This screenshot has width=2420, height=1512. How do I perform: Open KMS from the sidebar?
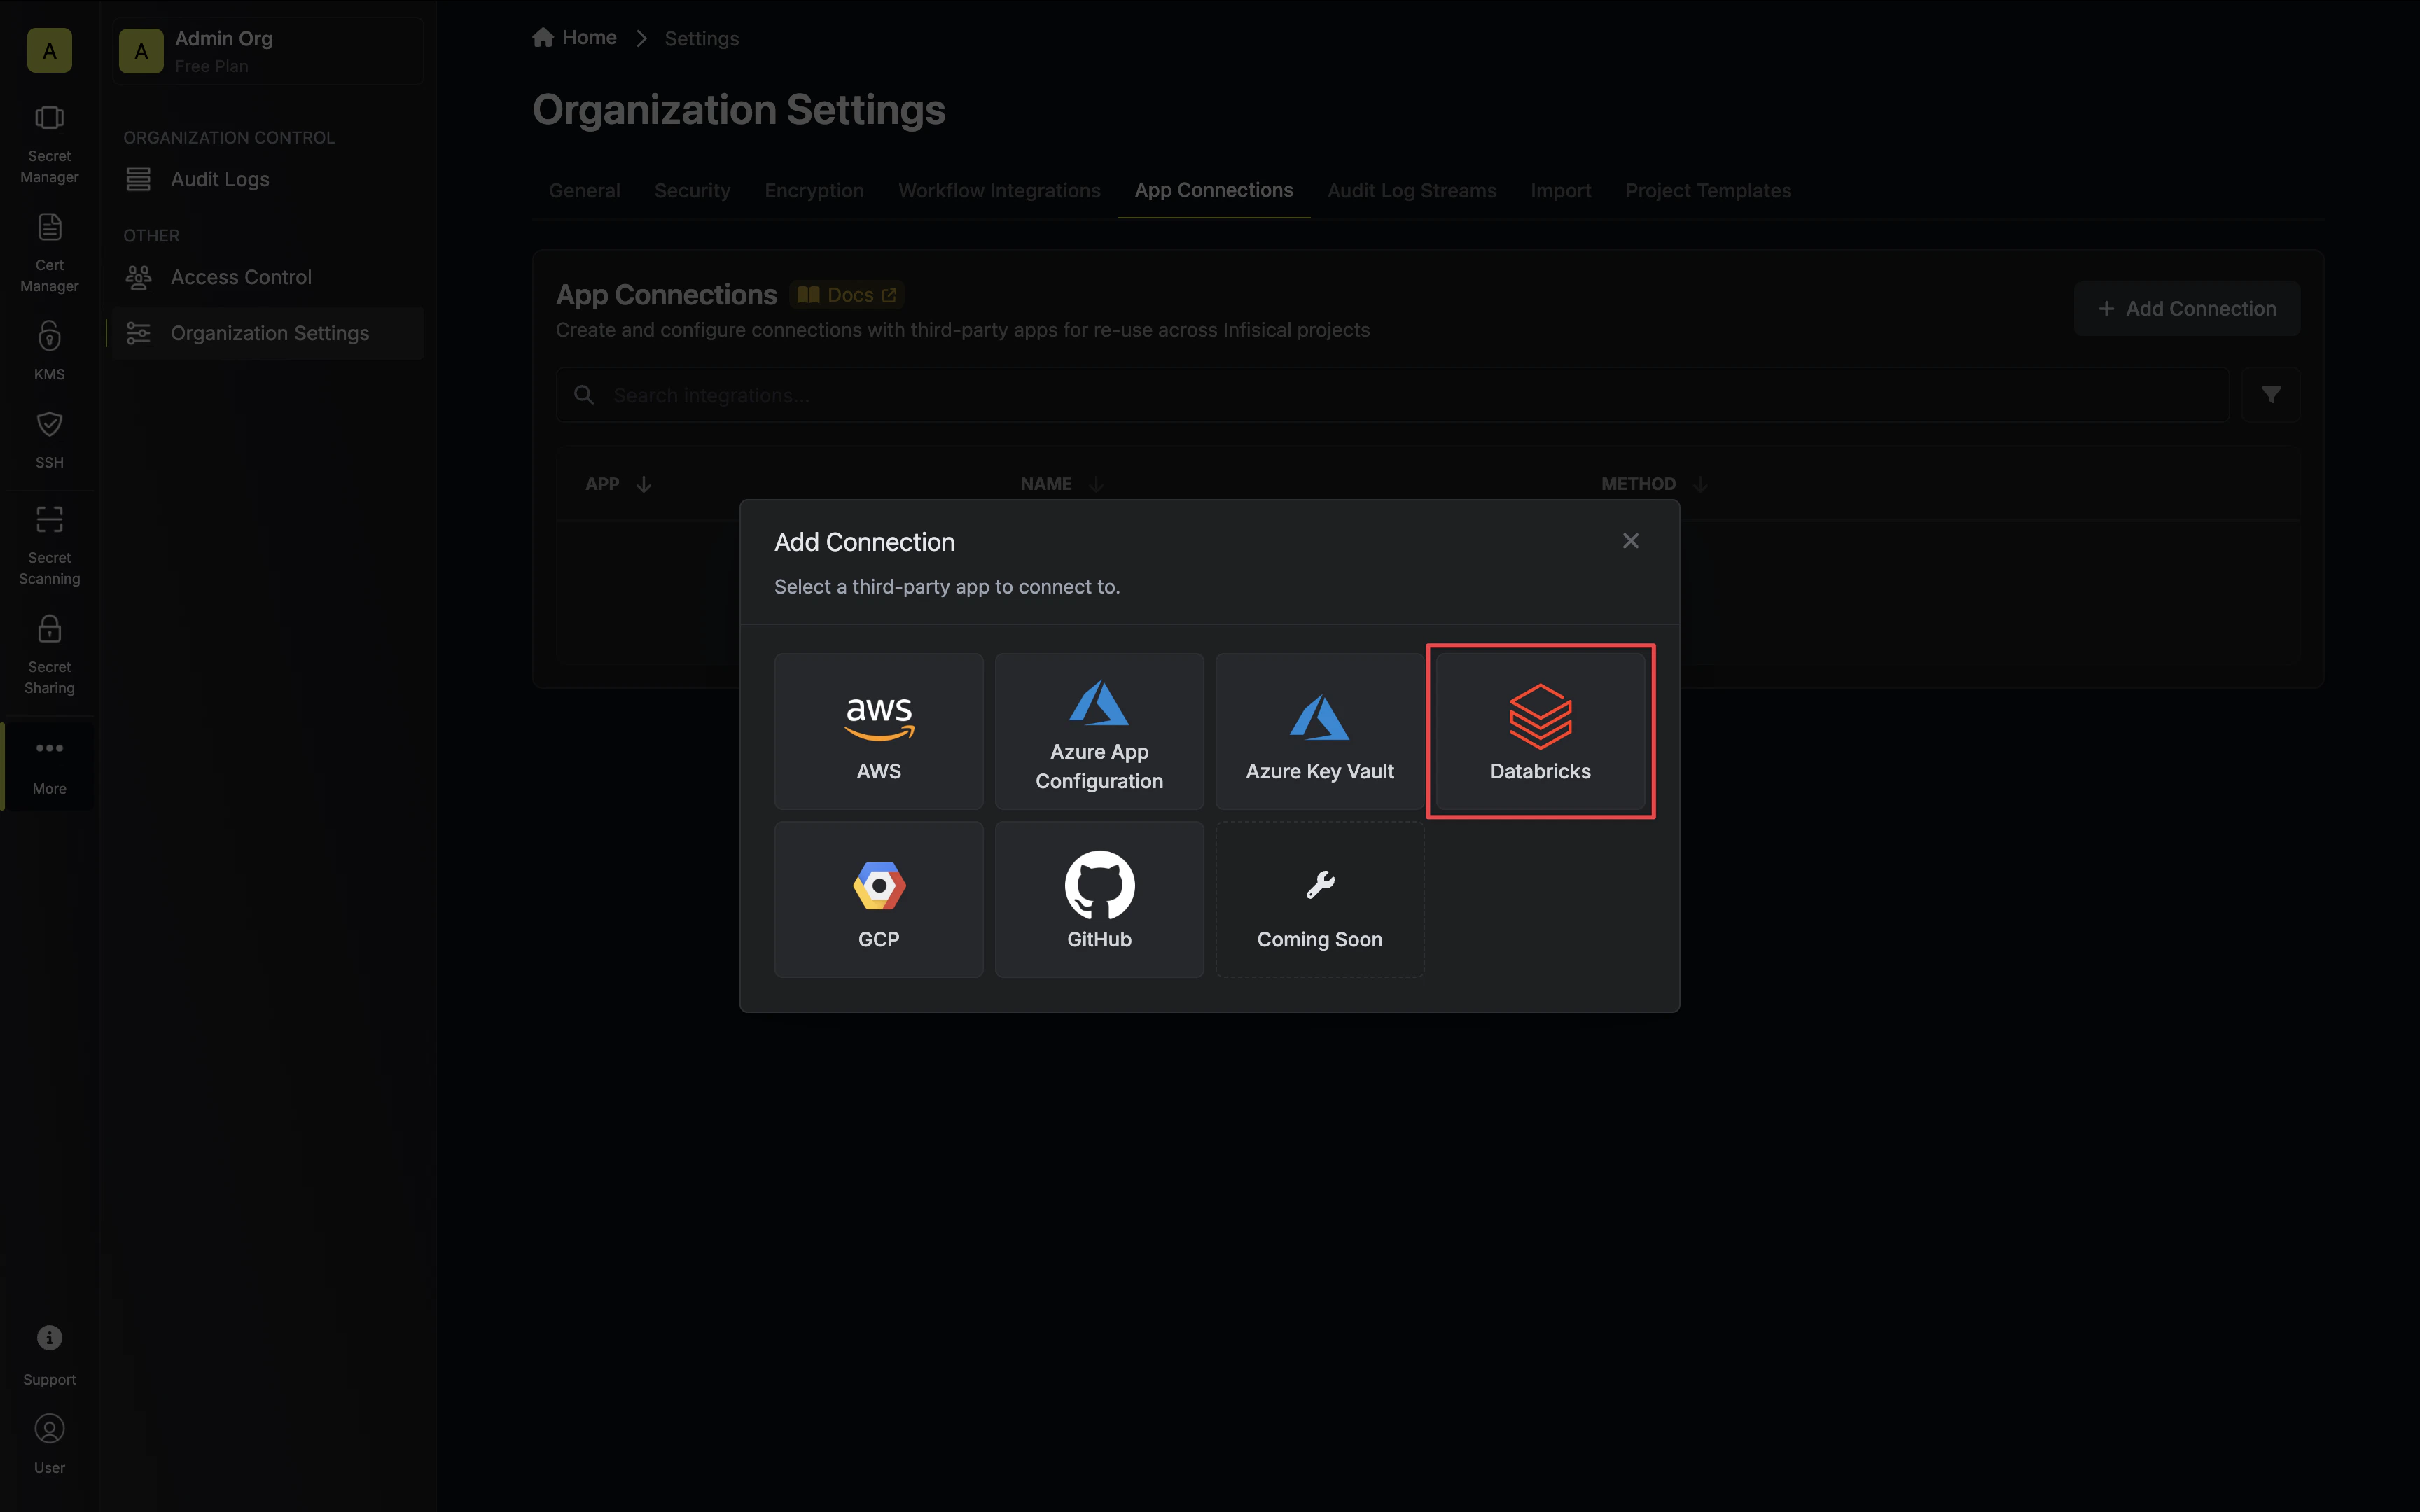point(49,351)
